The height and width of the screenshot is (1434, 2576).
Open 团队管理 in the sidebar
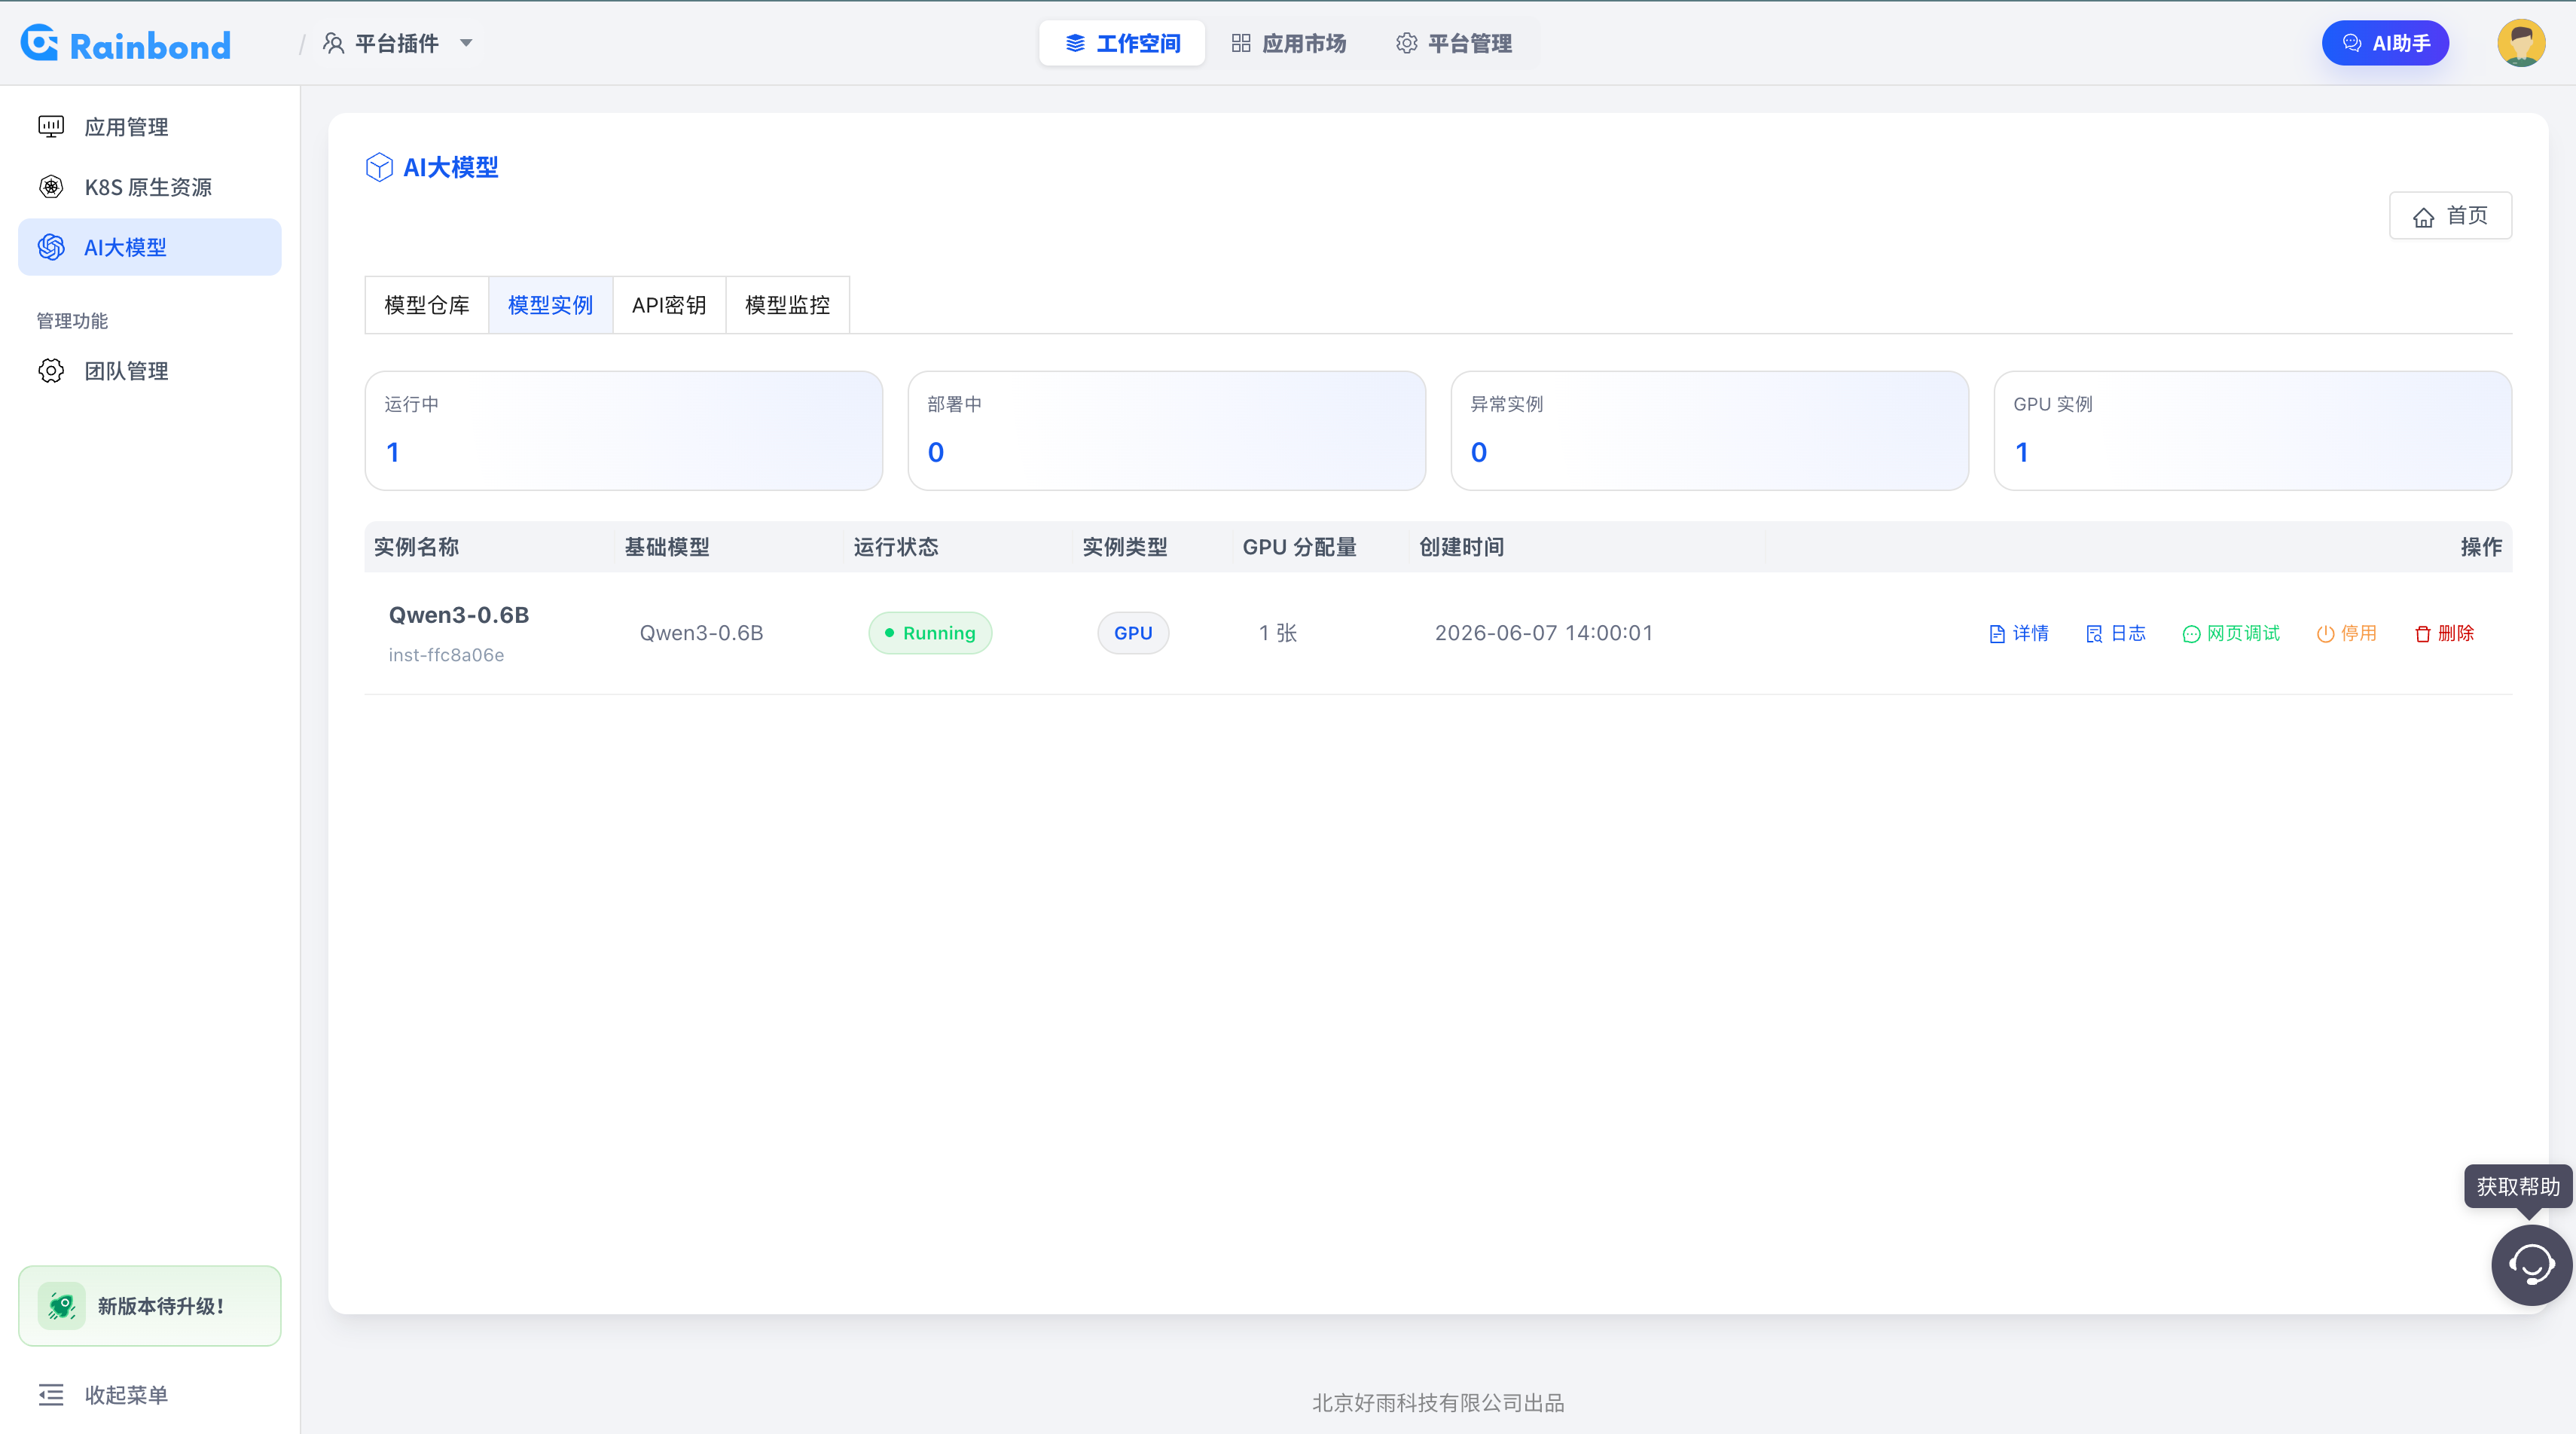(x=150, y=371)
